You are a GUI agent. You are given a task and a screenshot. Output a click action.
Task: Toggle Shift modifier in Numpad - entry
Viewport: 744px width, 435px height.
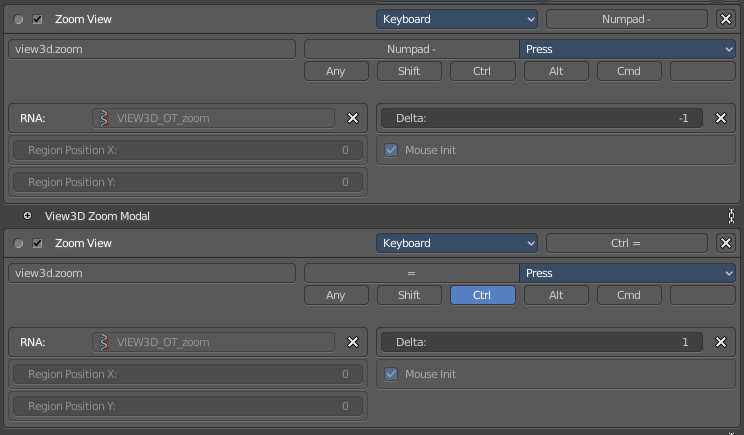(409, 71)
